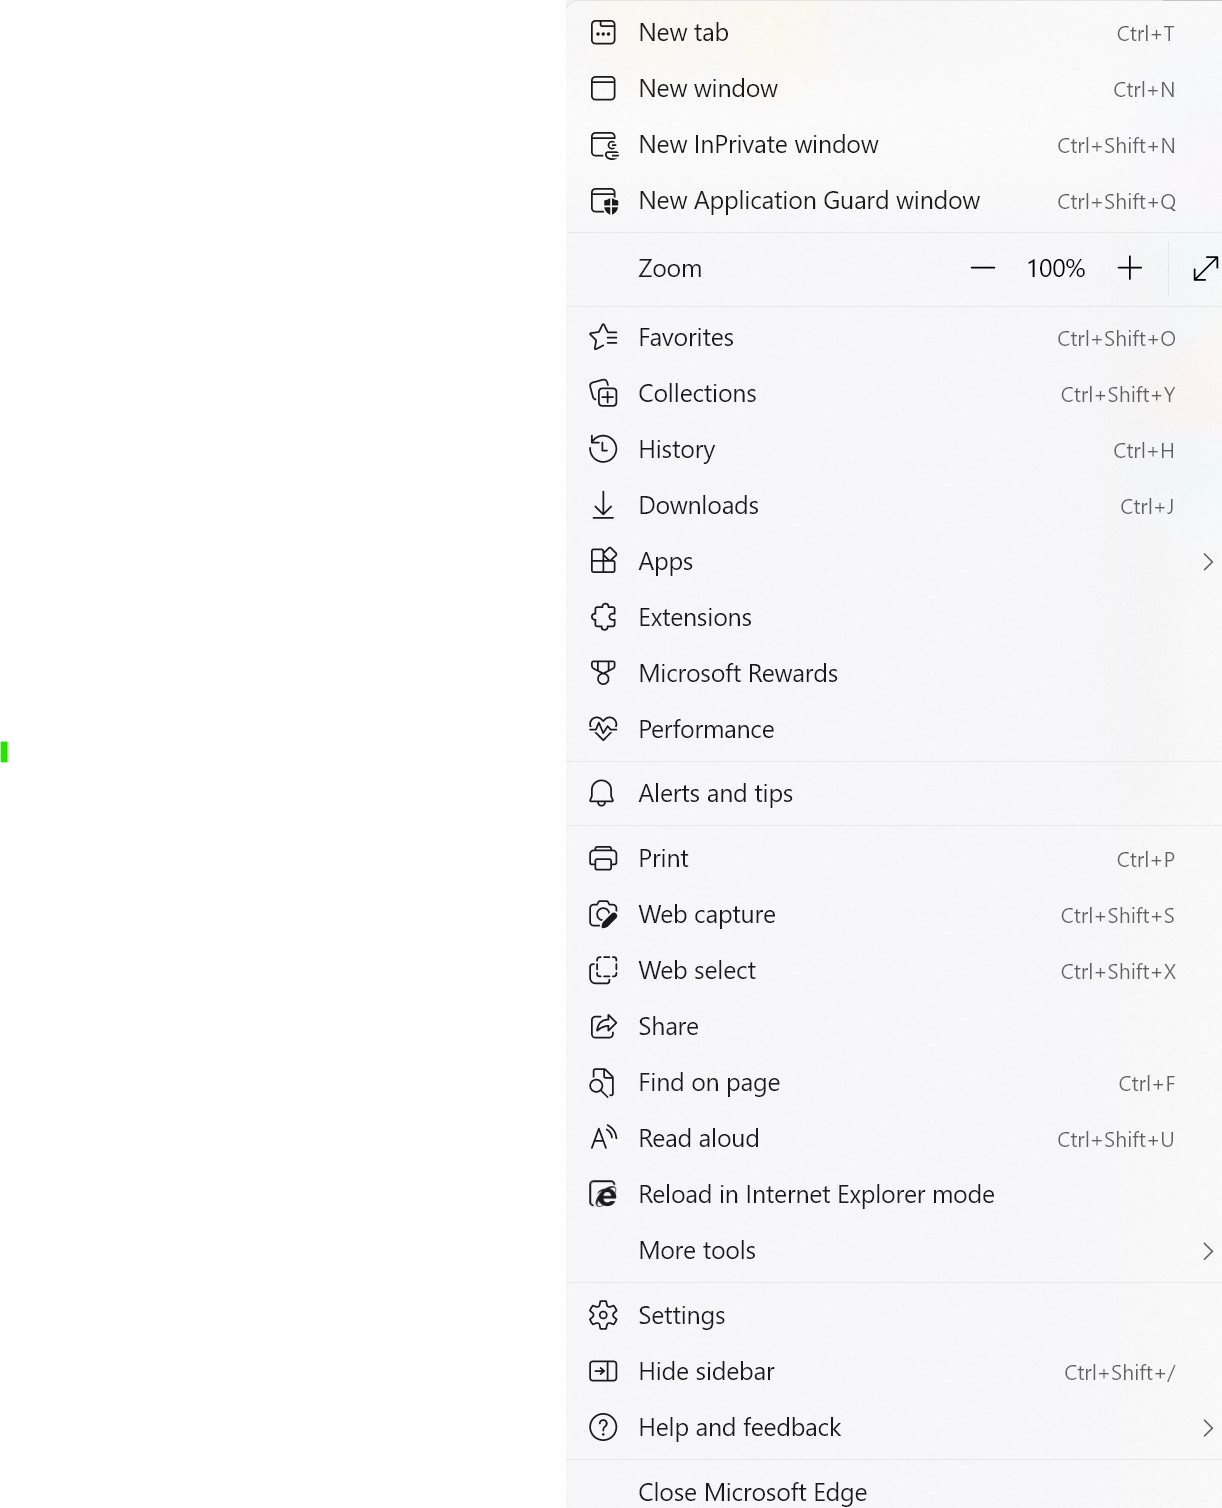Click the Downloads arrow icon
The height and width of the screenshot is (1508, 1222).
click(x=603, y=506)
